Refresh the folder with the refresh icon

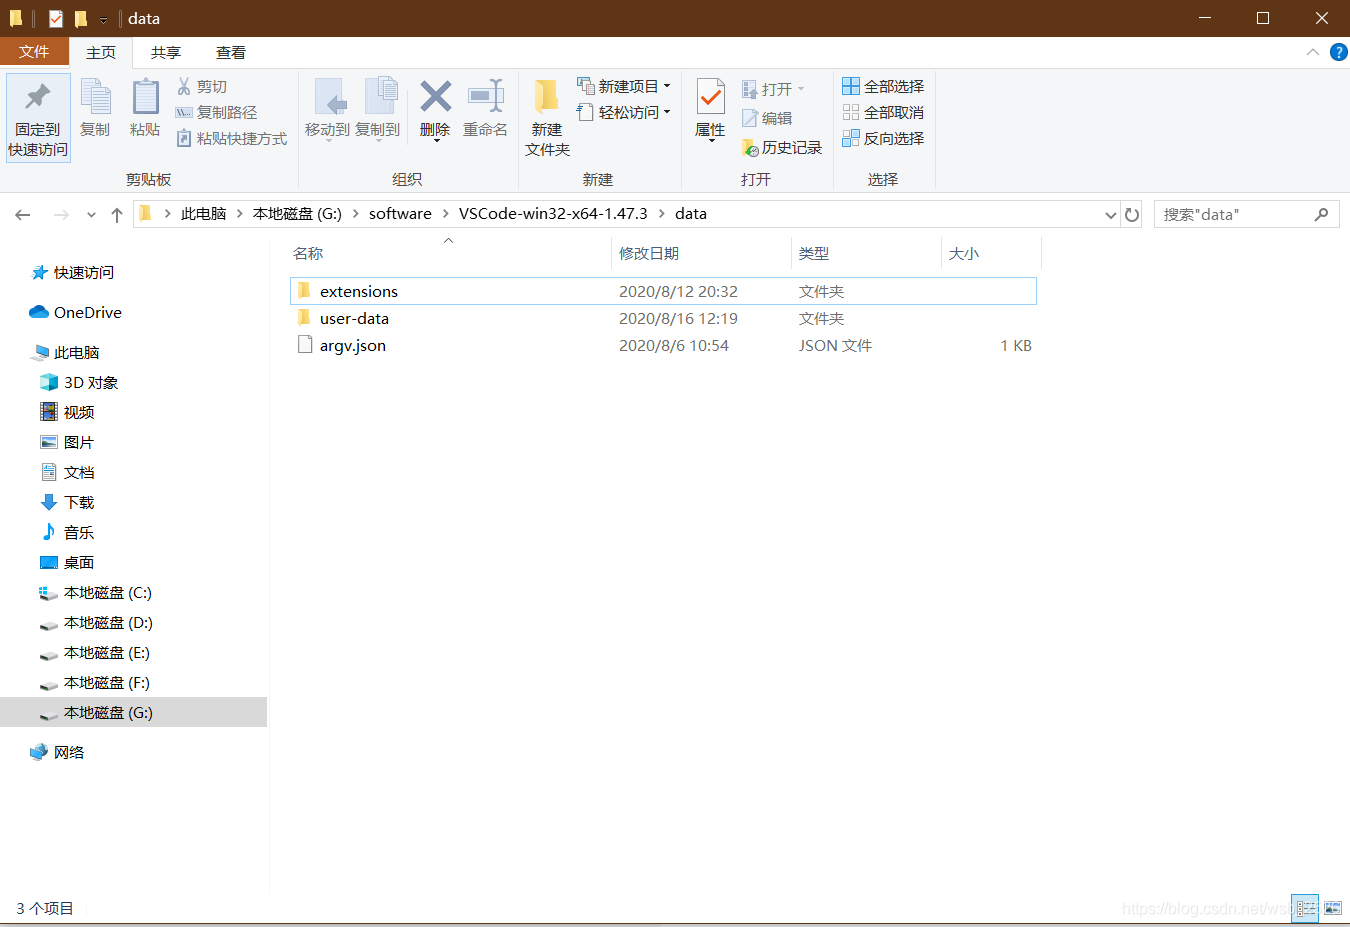pos(1131,213)
